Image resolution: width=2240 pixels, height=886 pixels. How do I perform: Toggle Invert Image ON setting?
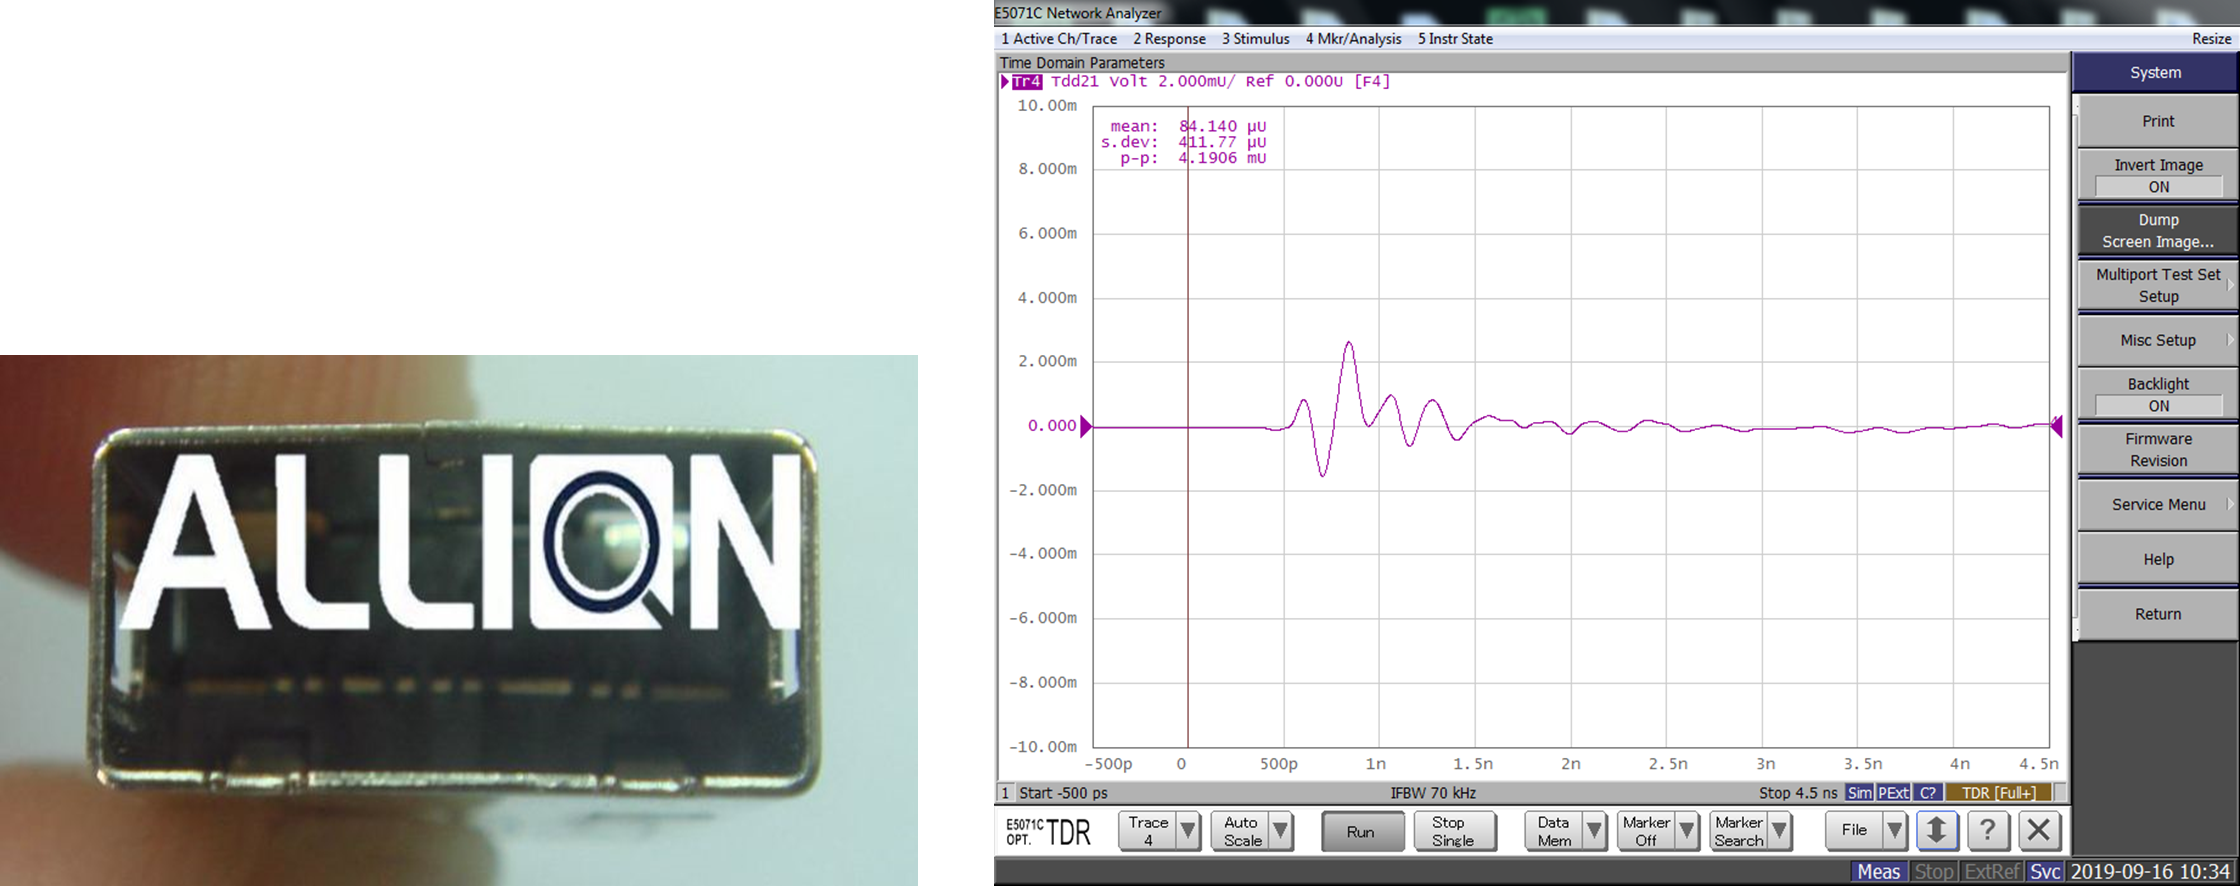2157,175
